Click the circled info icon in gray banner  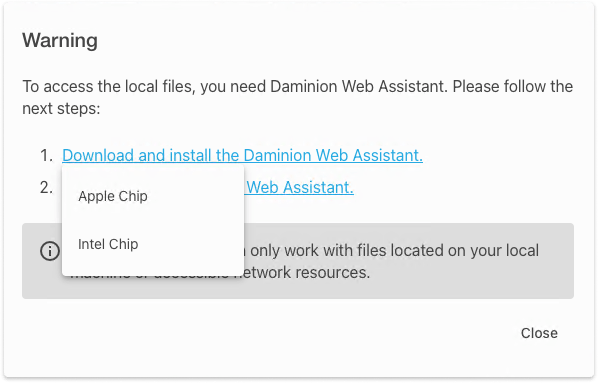pos(50,251)
